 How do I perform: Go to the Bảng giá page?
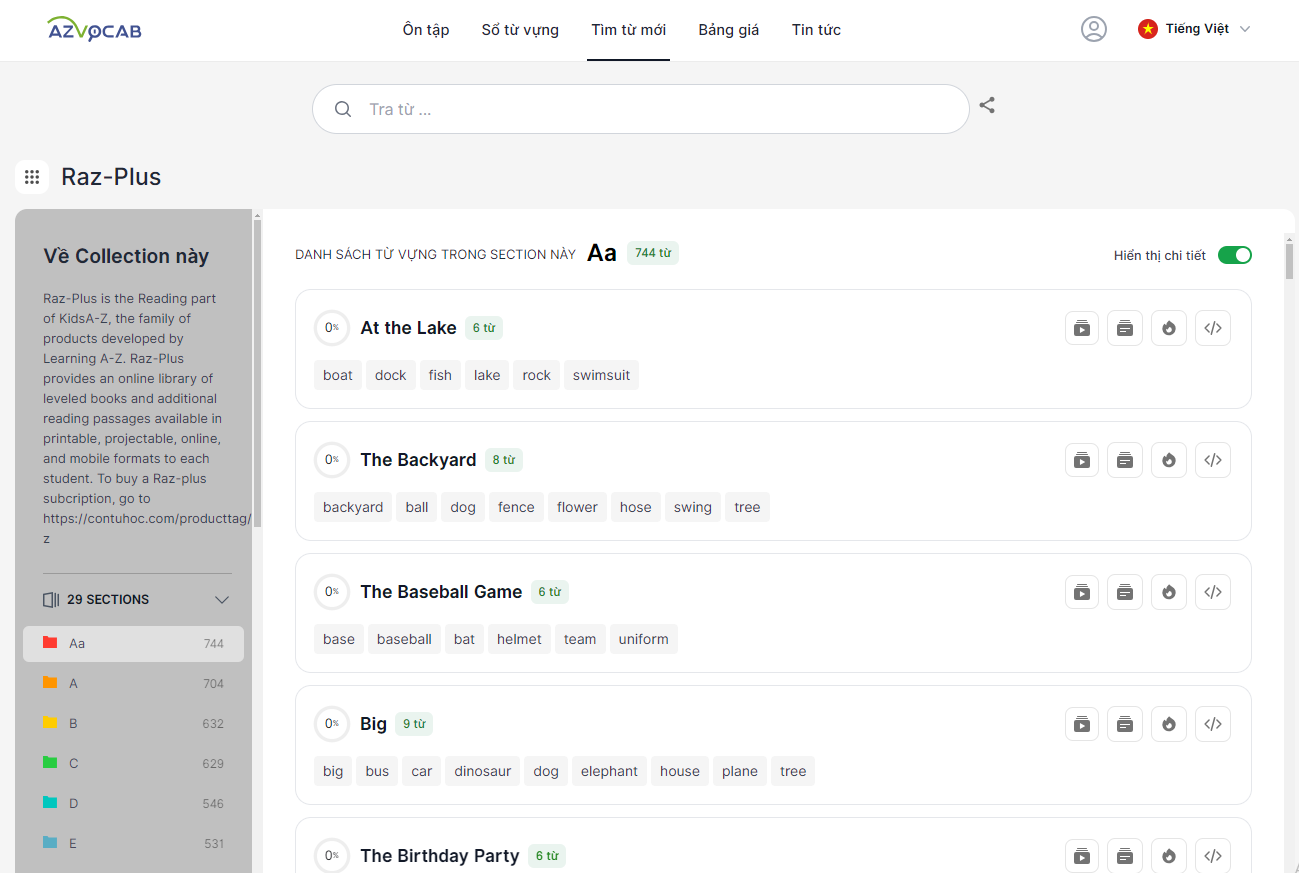click(x=729, y=30)
